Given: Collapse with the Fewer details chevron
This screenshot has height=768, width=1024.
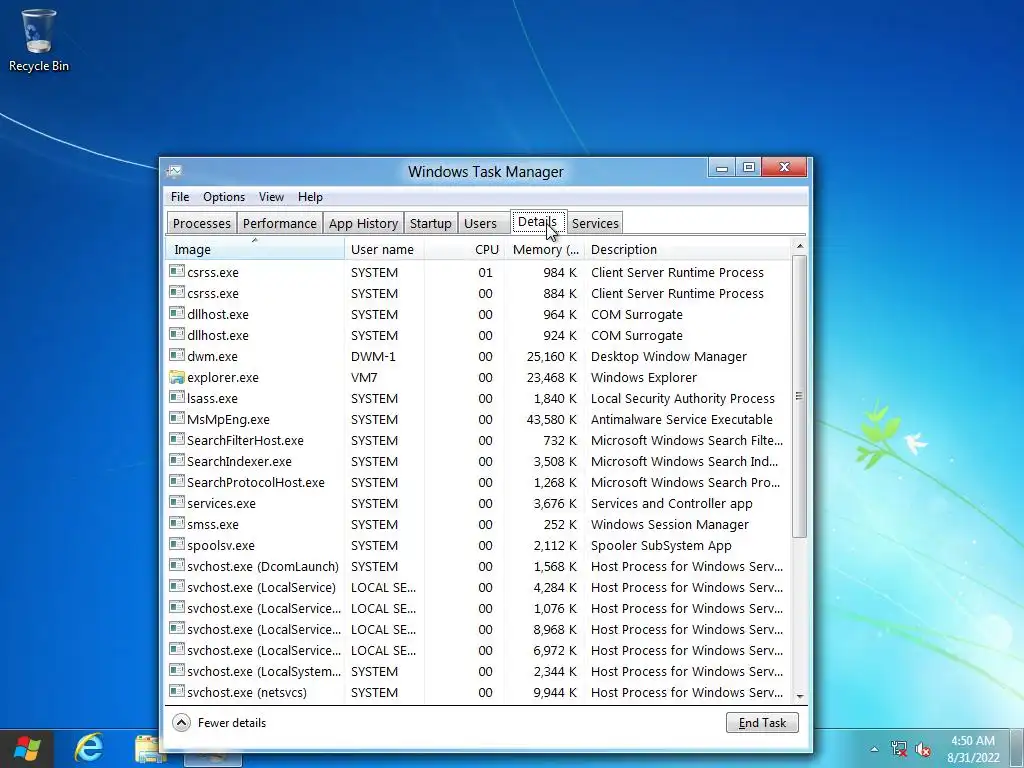Looking at the screenshot, I should click(182, 722).
